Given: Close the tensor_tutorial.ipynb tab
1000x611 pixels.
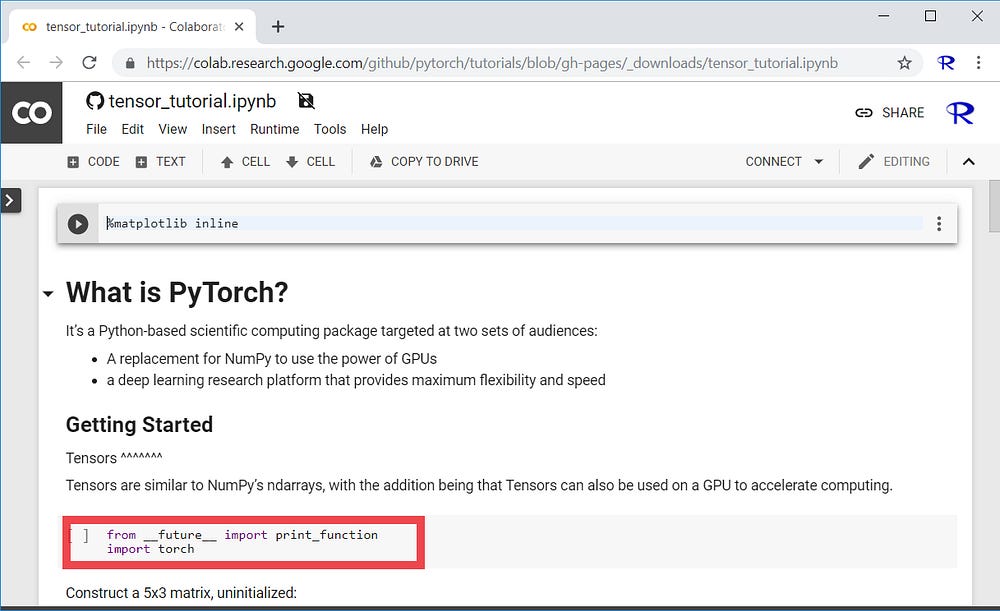Looking at the screenshot, I should [x=239, y=27].
